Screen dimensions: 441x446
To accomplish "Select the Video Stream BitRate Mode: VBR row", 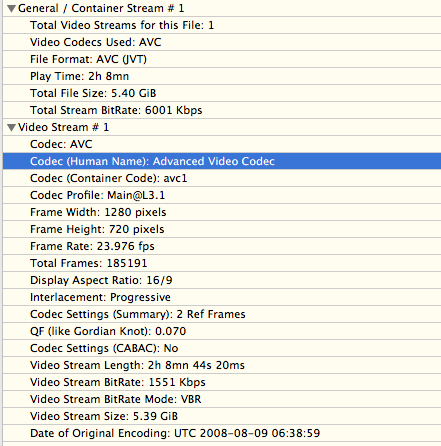I will pos(222,399).
